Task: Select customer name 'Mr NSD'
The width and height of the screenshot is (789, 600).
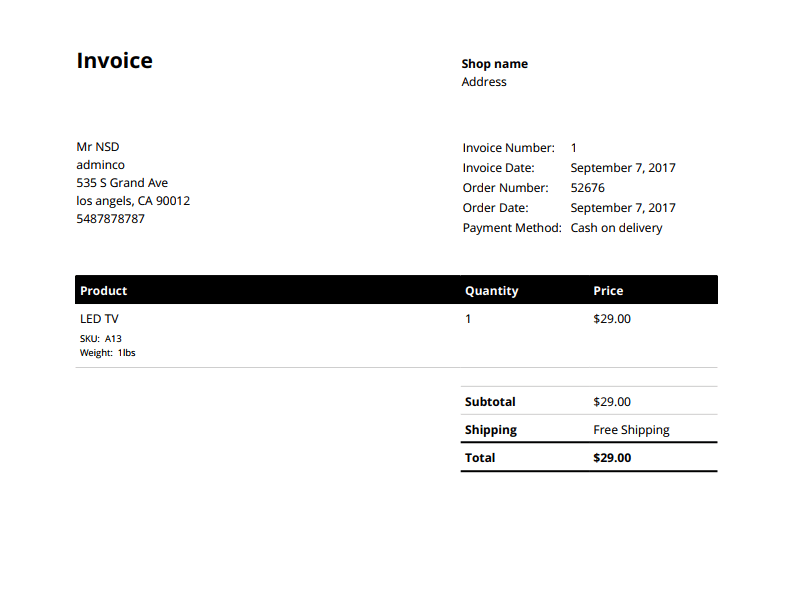Action: tap(98, 147)
